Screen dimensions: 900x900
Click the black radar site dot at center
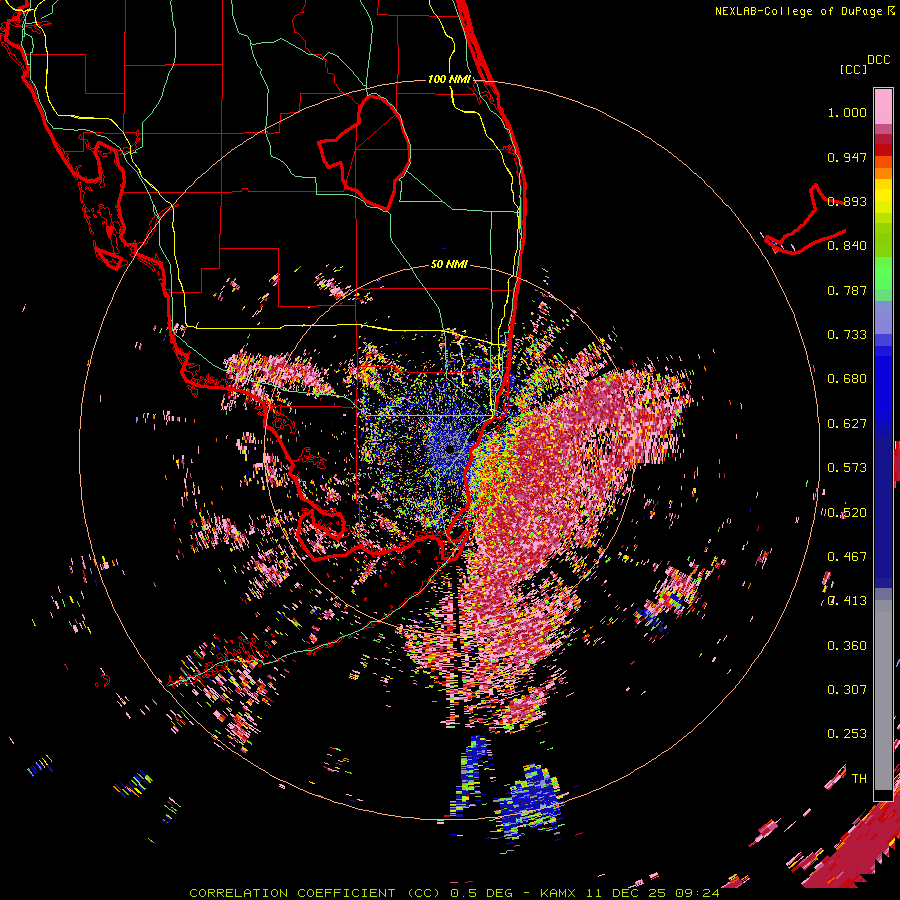point(450,449)
